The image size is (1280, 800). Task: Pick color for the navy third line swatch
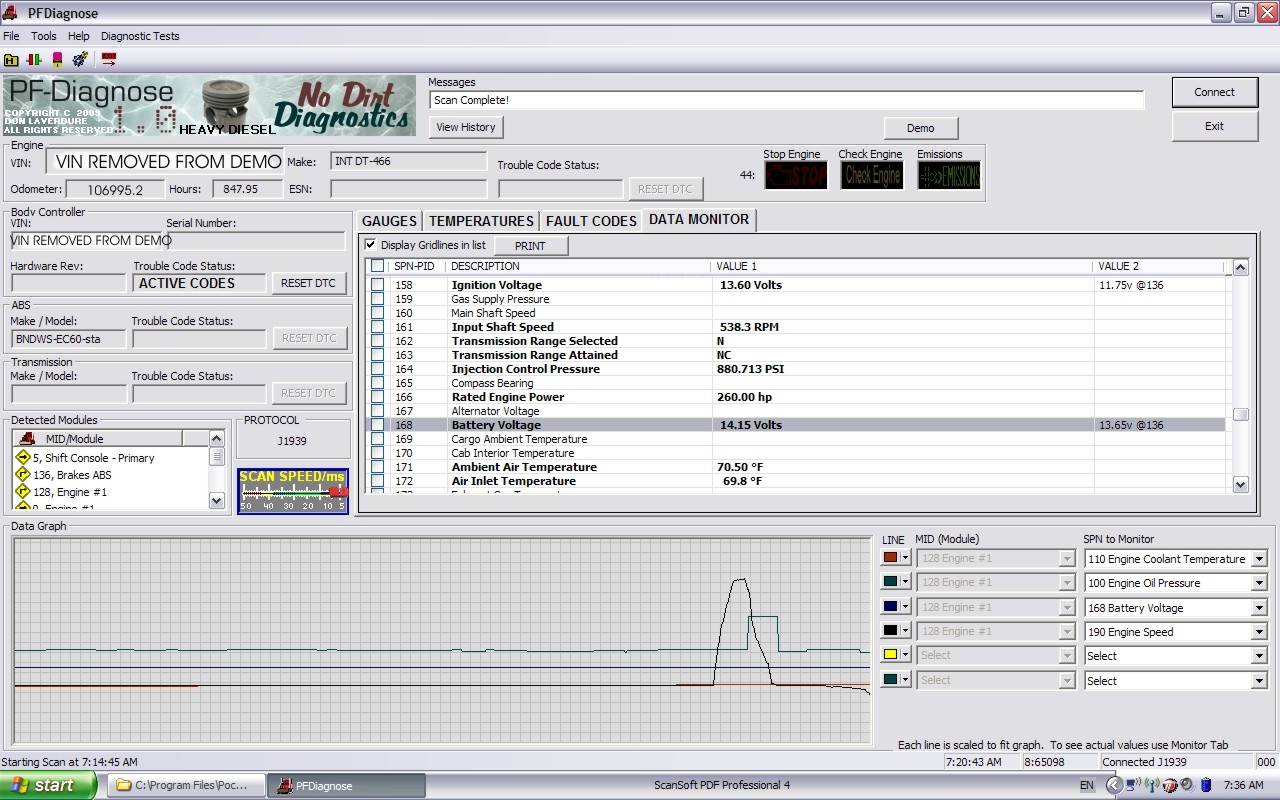click(896, 606)
